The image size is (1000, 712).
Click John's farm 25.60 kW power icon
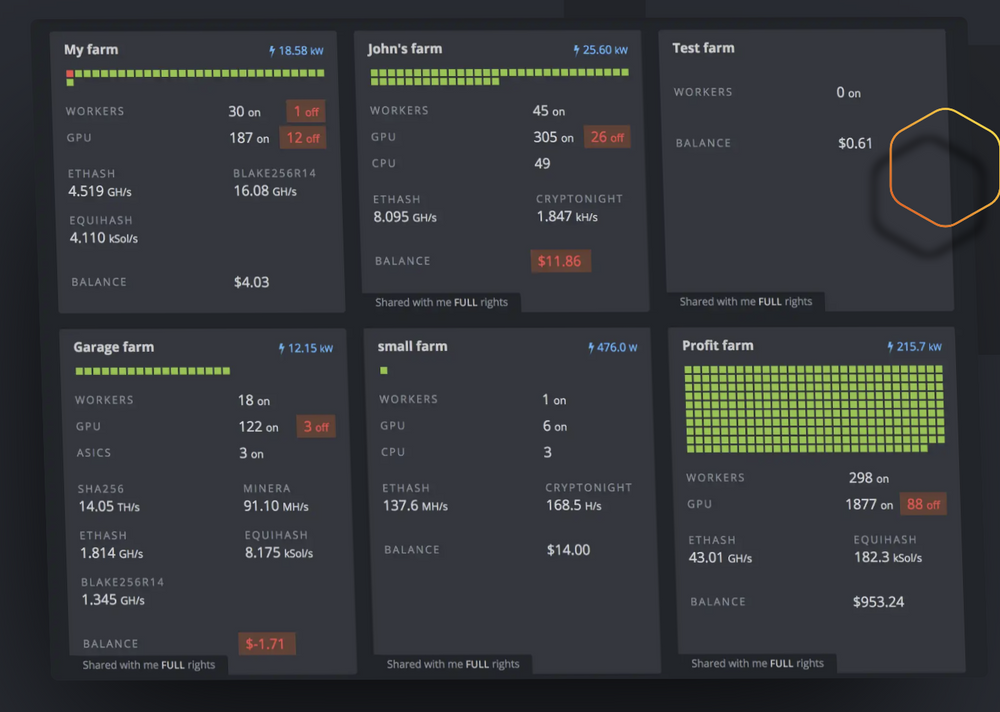576,48
